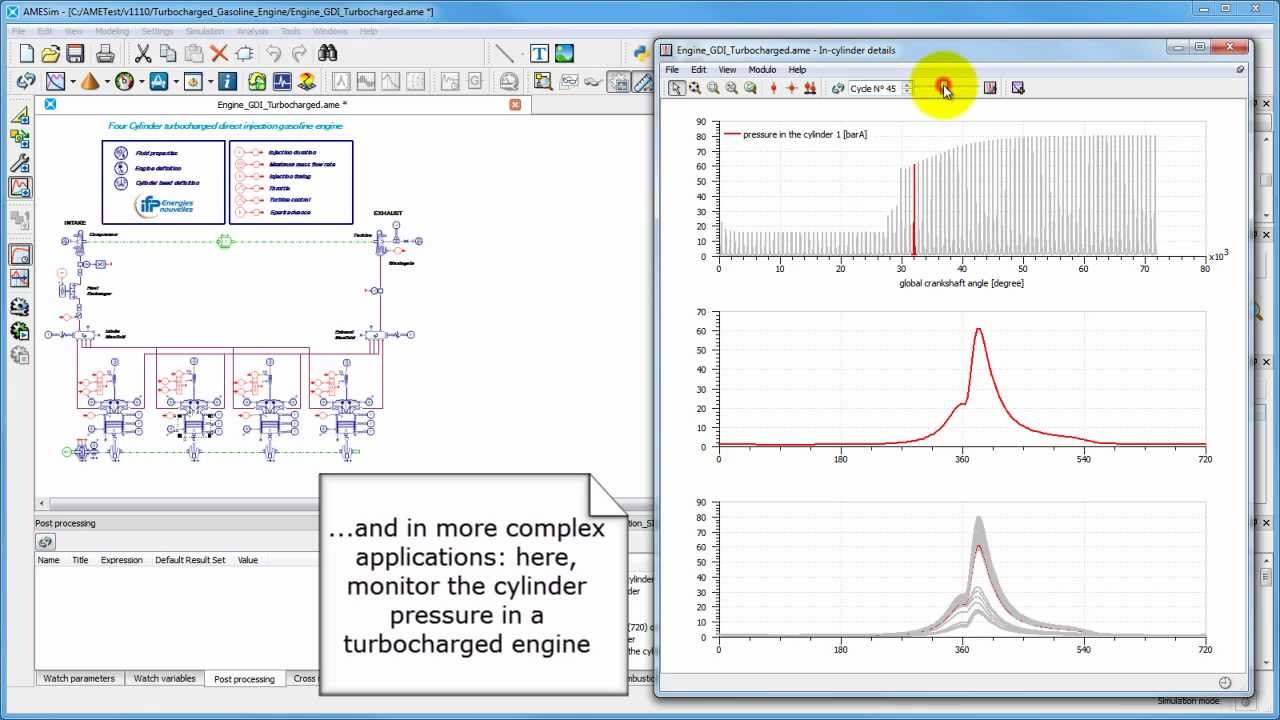The width and height of the screenshot is (1280, 720).
Task: Close the Engine_GDI_Turbocharged sketch tab
Action: coord(515,104)
